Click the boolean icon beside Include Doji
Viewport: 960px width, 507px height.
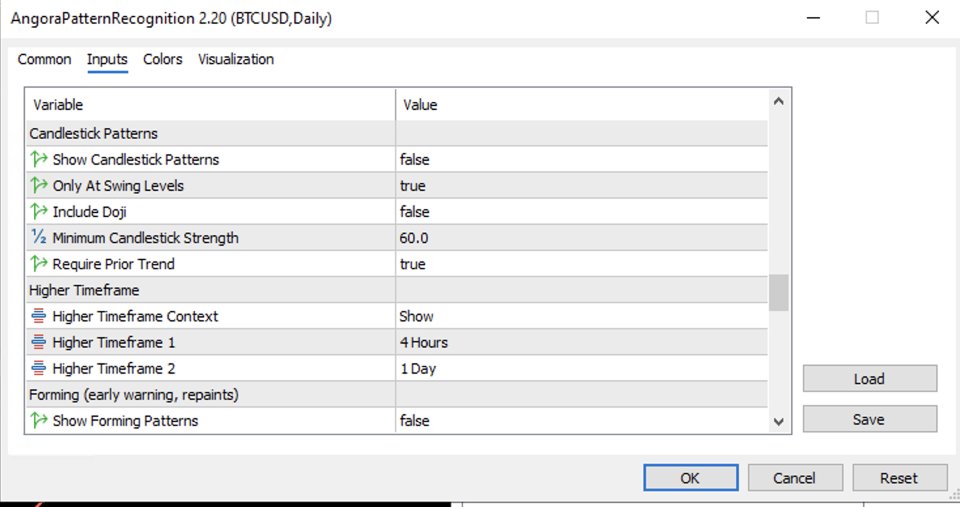tap(39, 212)
